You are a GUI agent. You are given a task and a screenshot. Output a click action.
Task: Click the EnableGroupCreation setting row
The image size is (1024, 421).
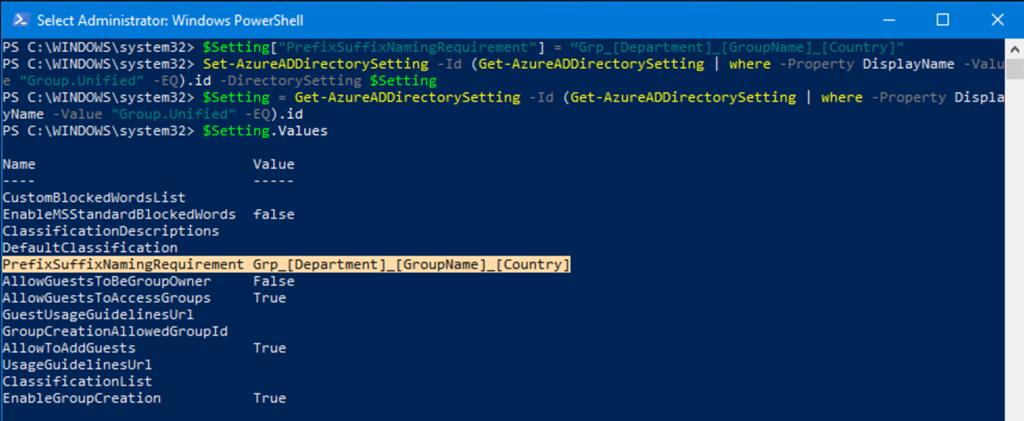click(82, 398)
